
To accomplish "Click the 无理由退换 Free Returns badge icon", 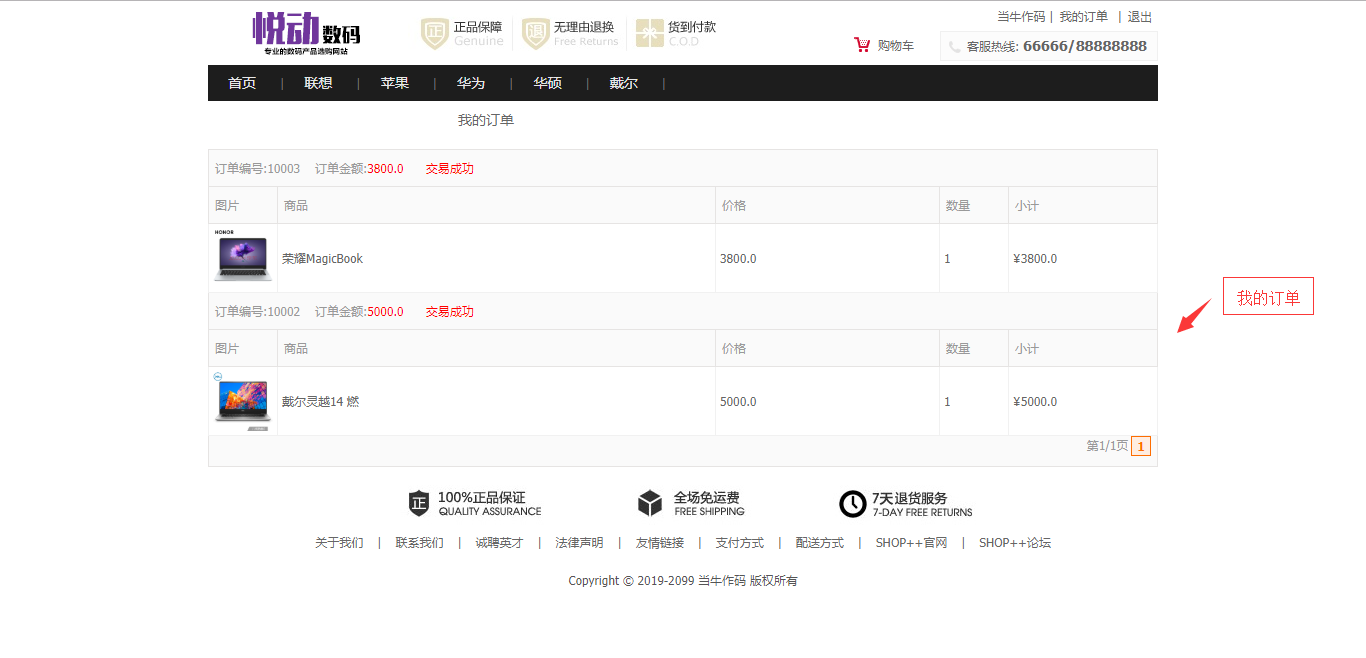I will pos(536,34).
